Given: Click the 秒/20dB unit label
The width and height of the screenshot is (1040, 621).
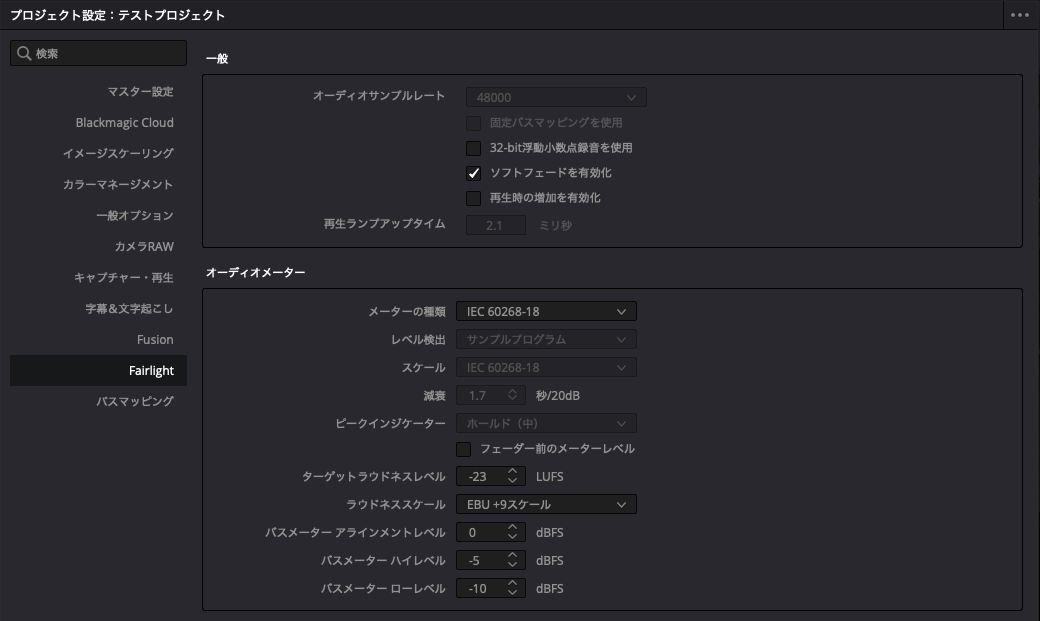Looking at the screenshot, I should [x=558, y=395].
